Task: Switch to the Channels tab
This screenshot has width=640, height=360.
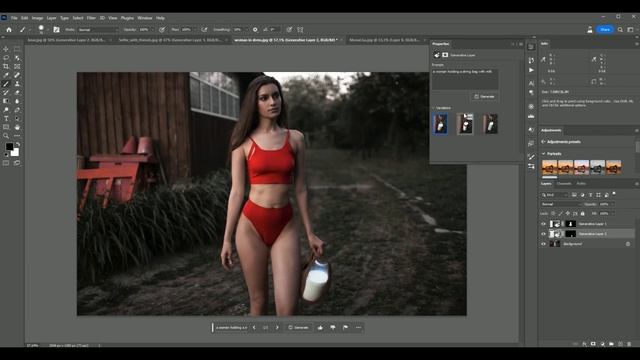Action: click(564, 184)
